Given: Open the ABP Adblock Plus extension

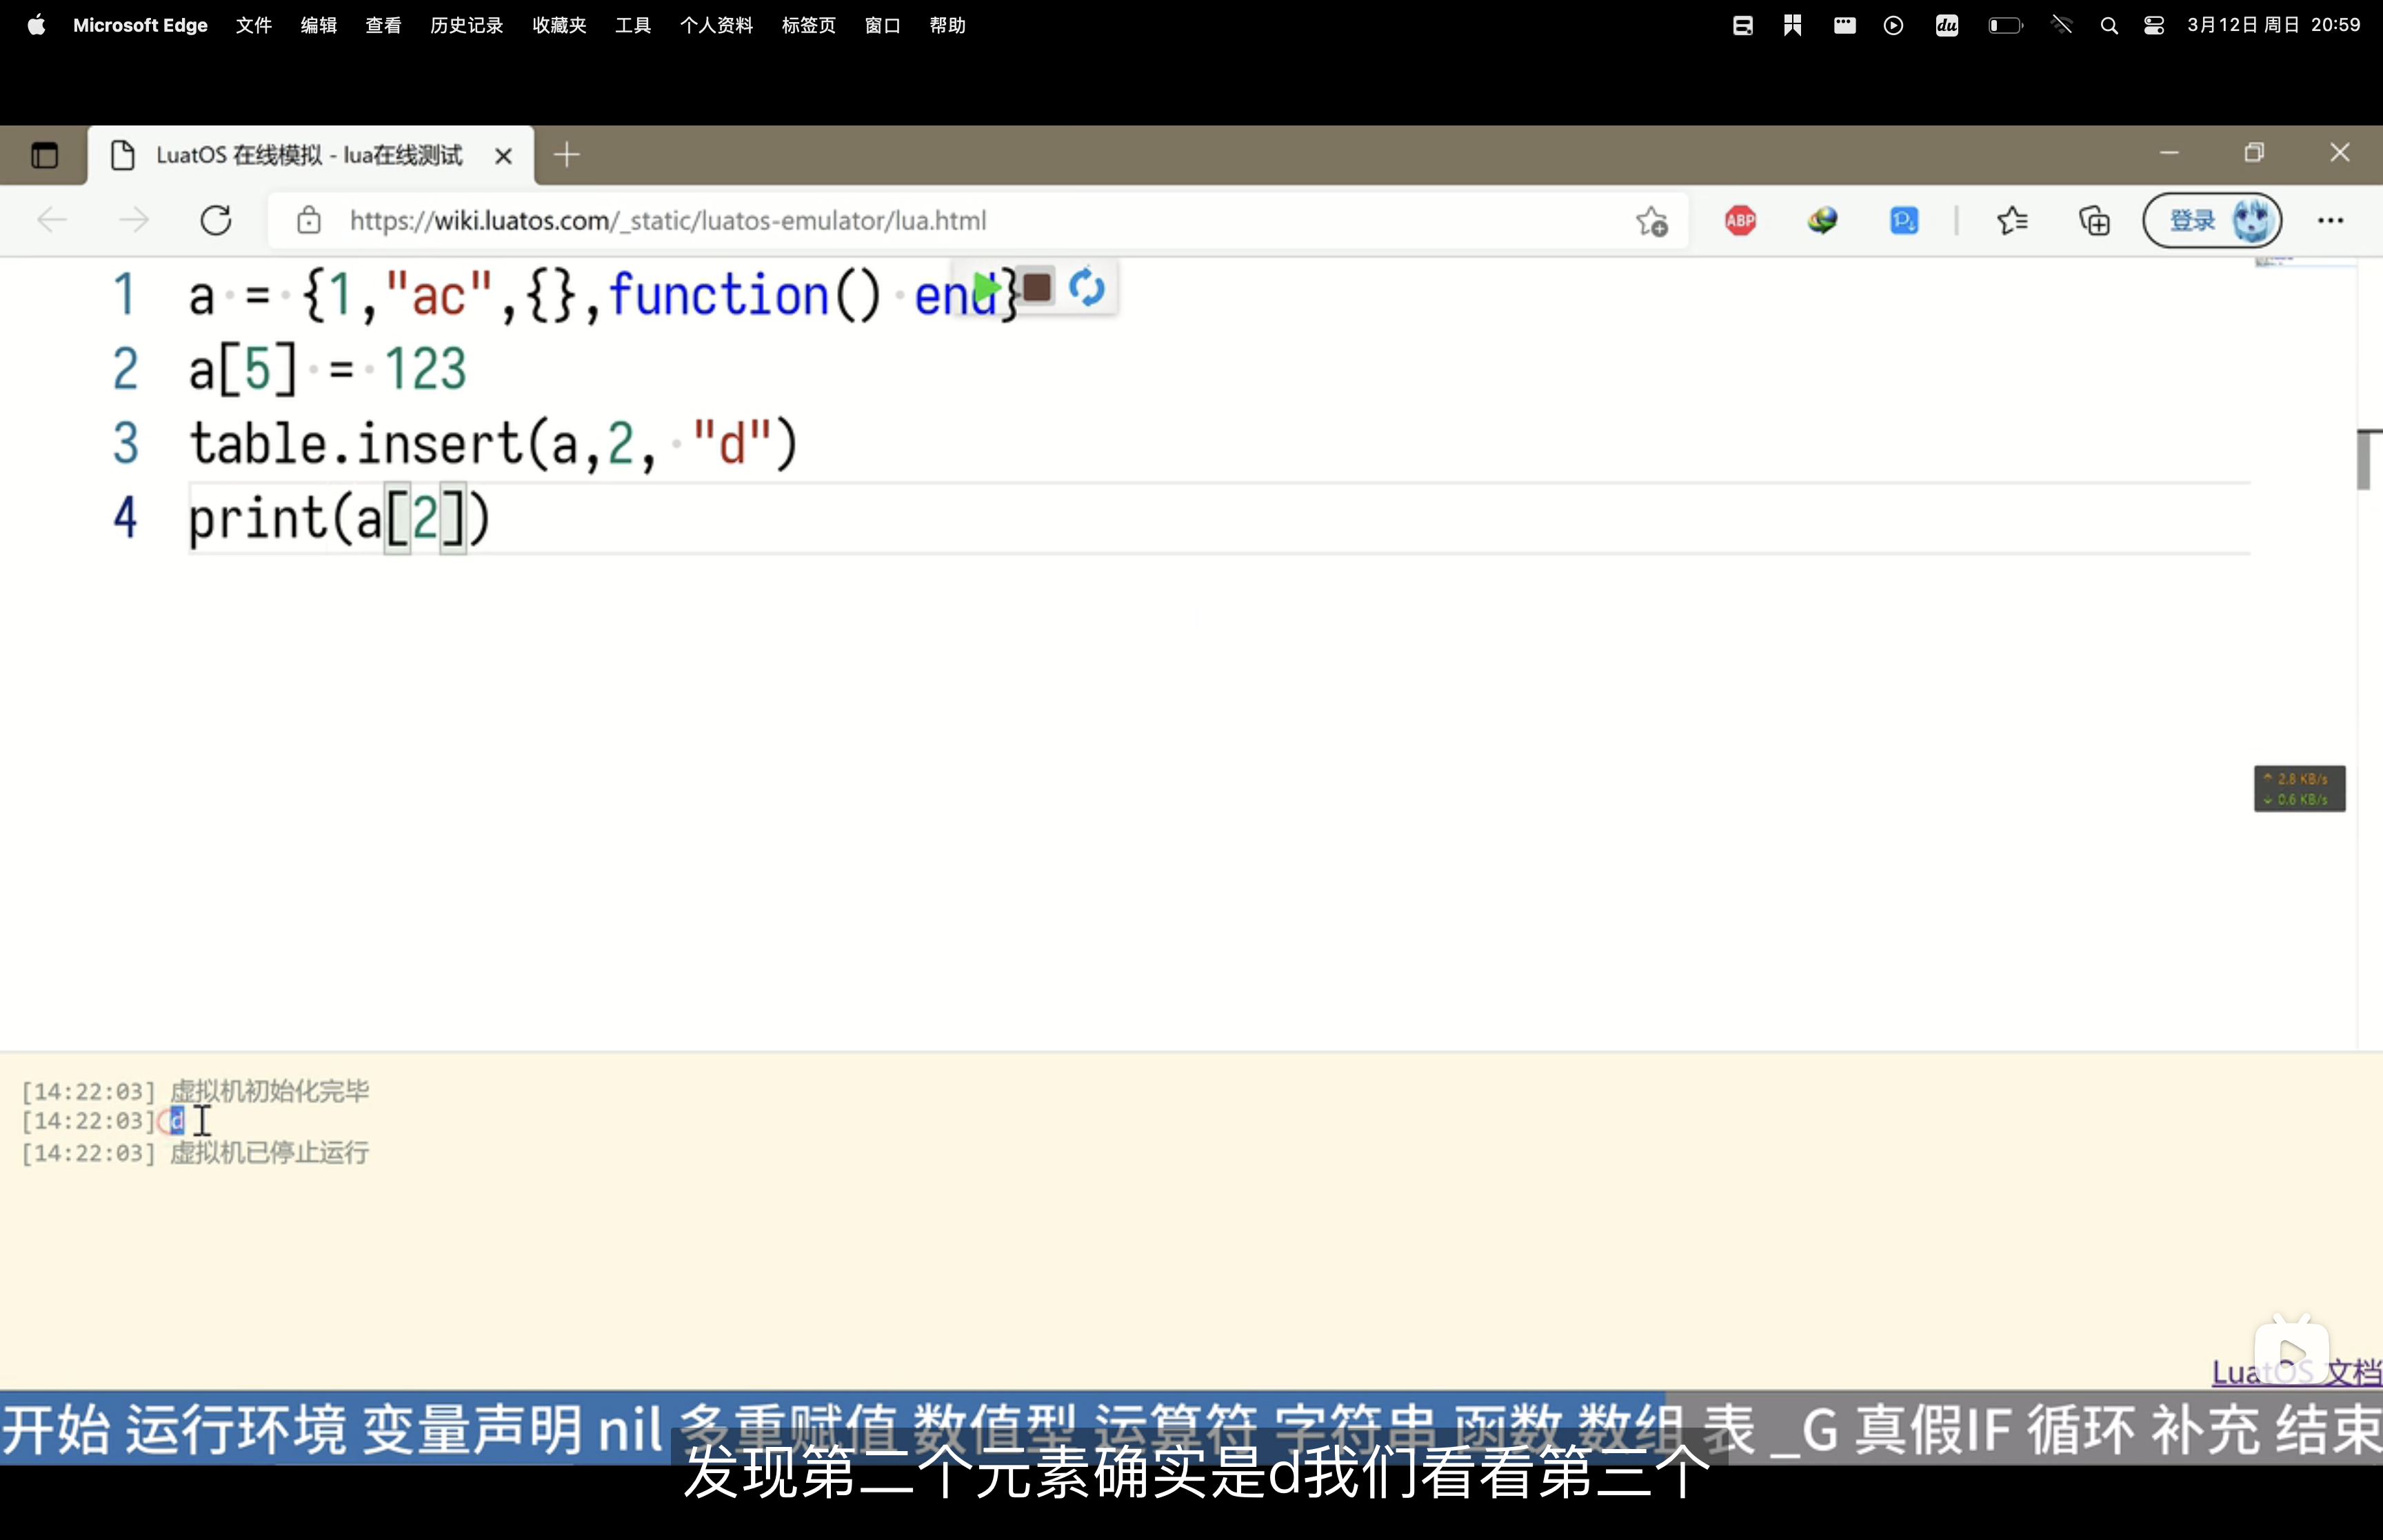Looking at the screenshot, I should (x=1740, y=221).
